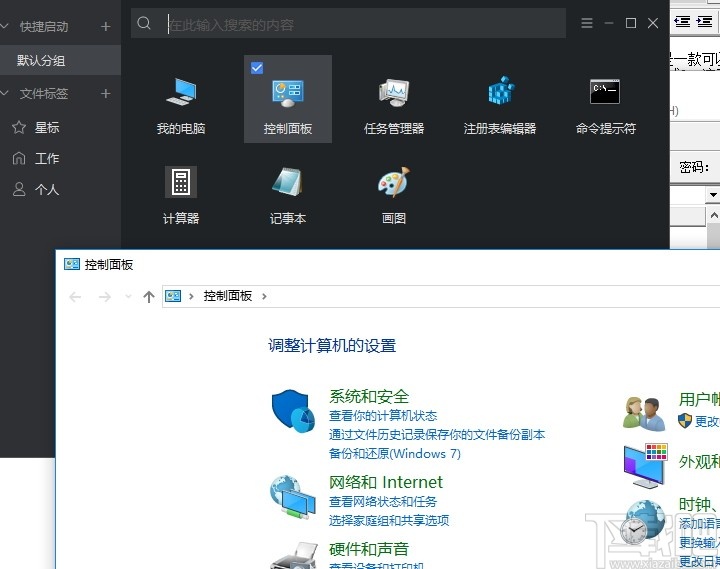The image size is (720, 569).
Task: Open dropdown arrow below 密码 field
Action: pyautogui.click(x=713, y=195)
